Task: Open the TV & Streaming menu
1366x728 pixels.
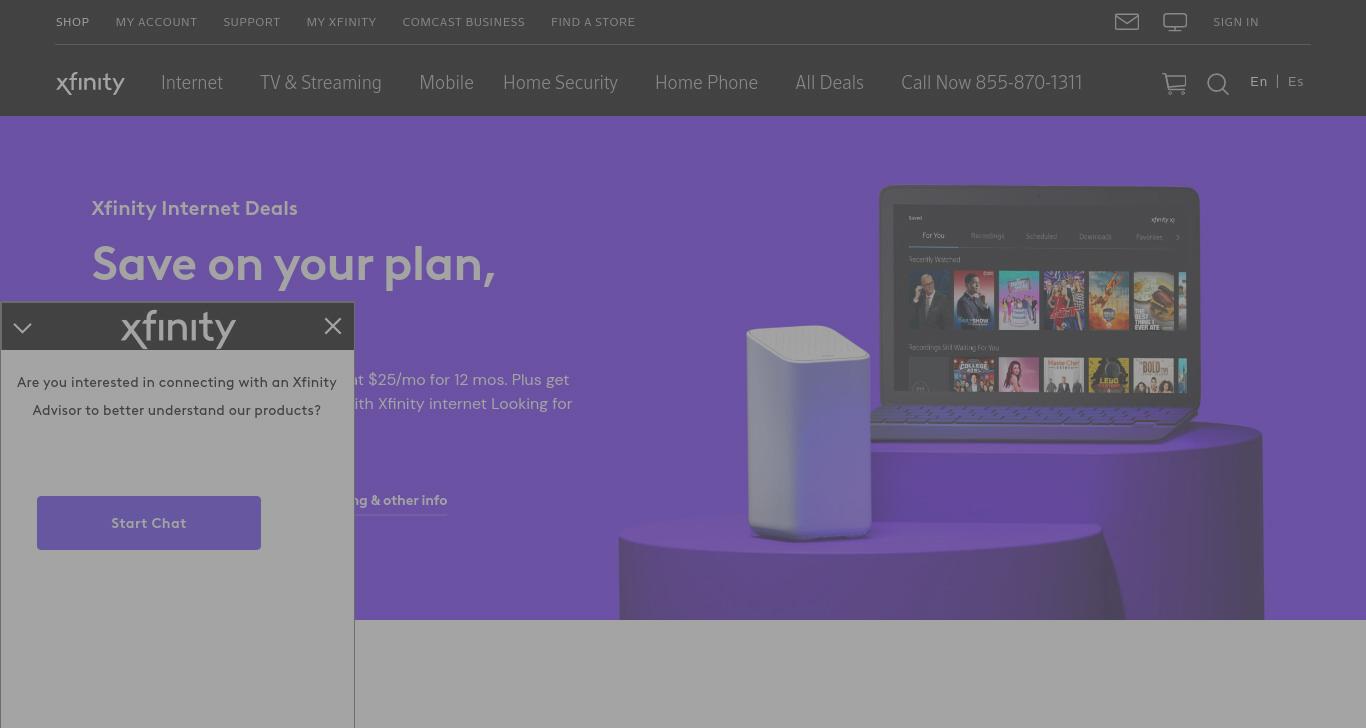Action: [x=320, y=83]
